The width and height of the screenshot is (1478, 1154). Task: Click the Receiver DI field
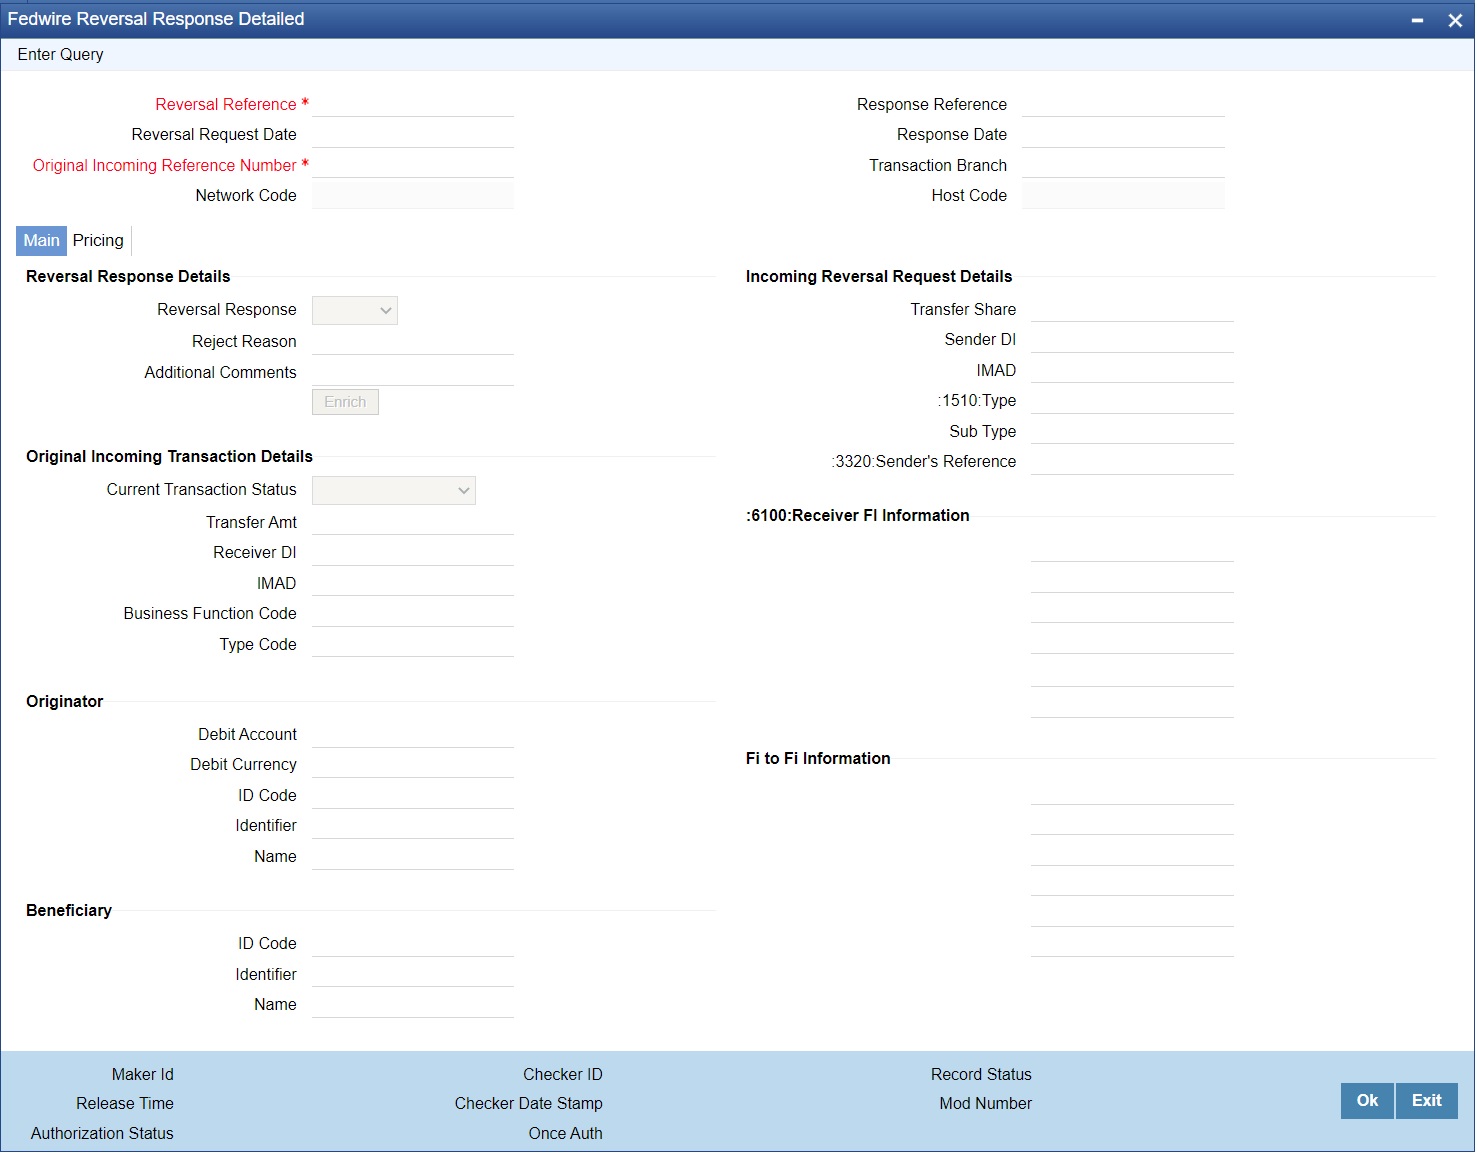pyautogui.click(x=413, y=553)
